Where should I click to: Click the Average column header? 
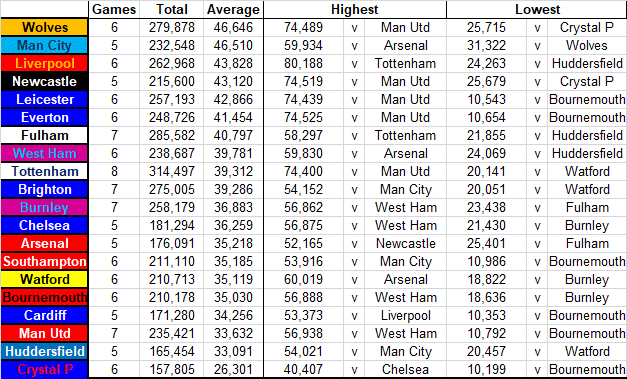pyautogui.click(x=233, y=9)
